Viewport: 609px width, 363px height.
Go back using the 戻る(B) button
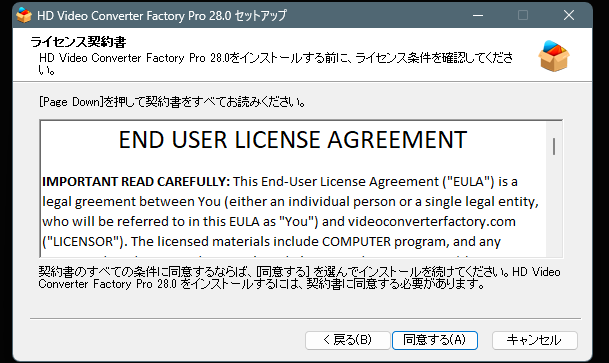[x=348, y=340]
